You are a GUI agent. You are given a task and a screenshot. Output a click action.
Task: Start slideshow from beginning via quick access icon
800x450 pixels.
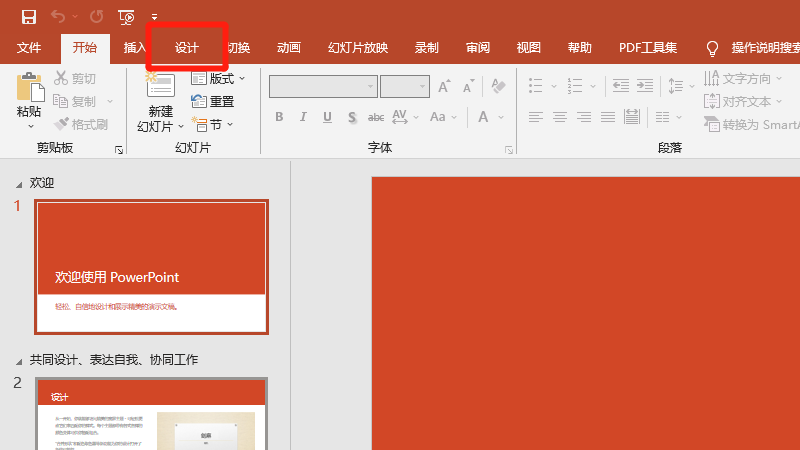(126, 16)
